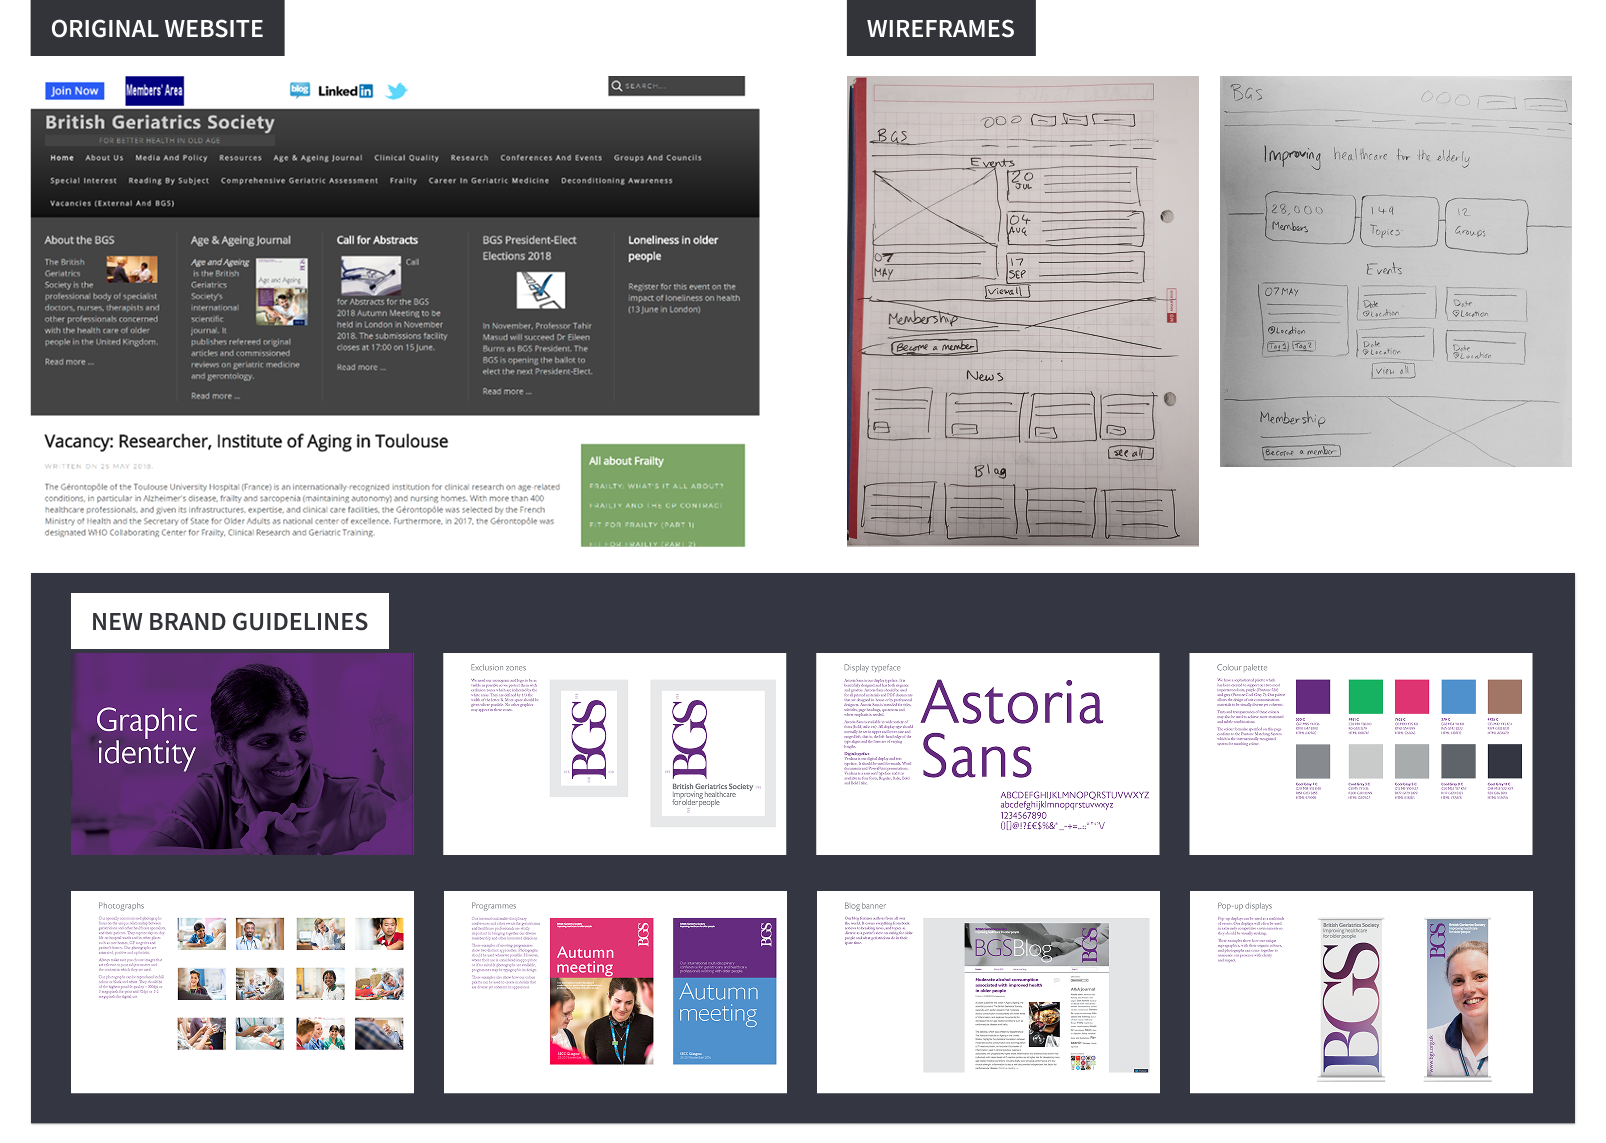The image size is (1606, 1143).
Task: Open Deconditioning Awareness menu item
Action: click(616, 181)
